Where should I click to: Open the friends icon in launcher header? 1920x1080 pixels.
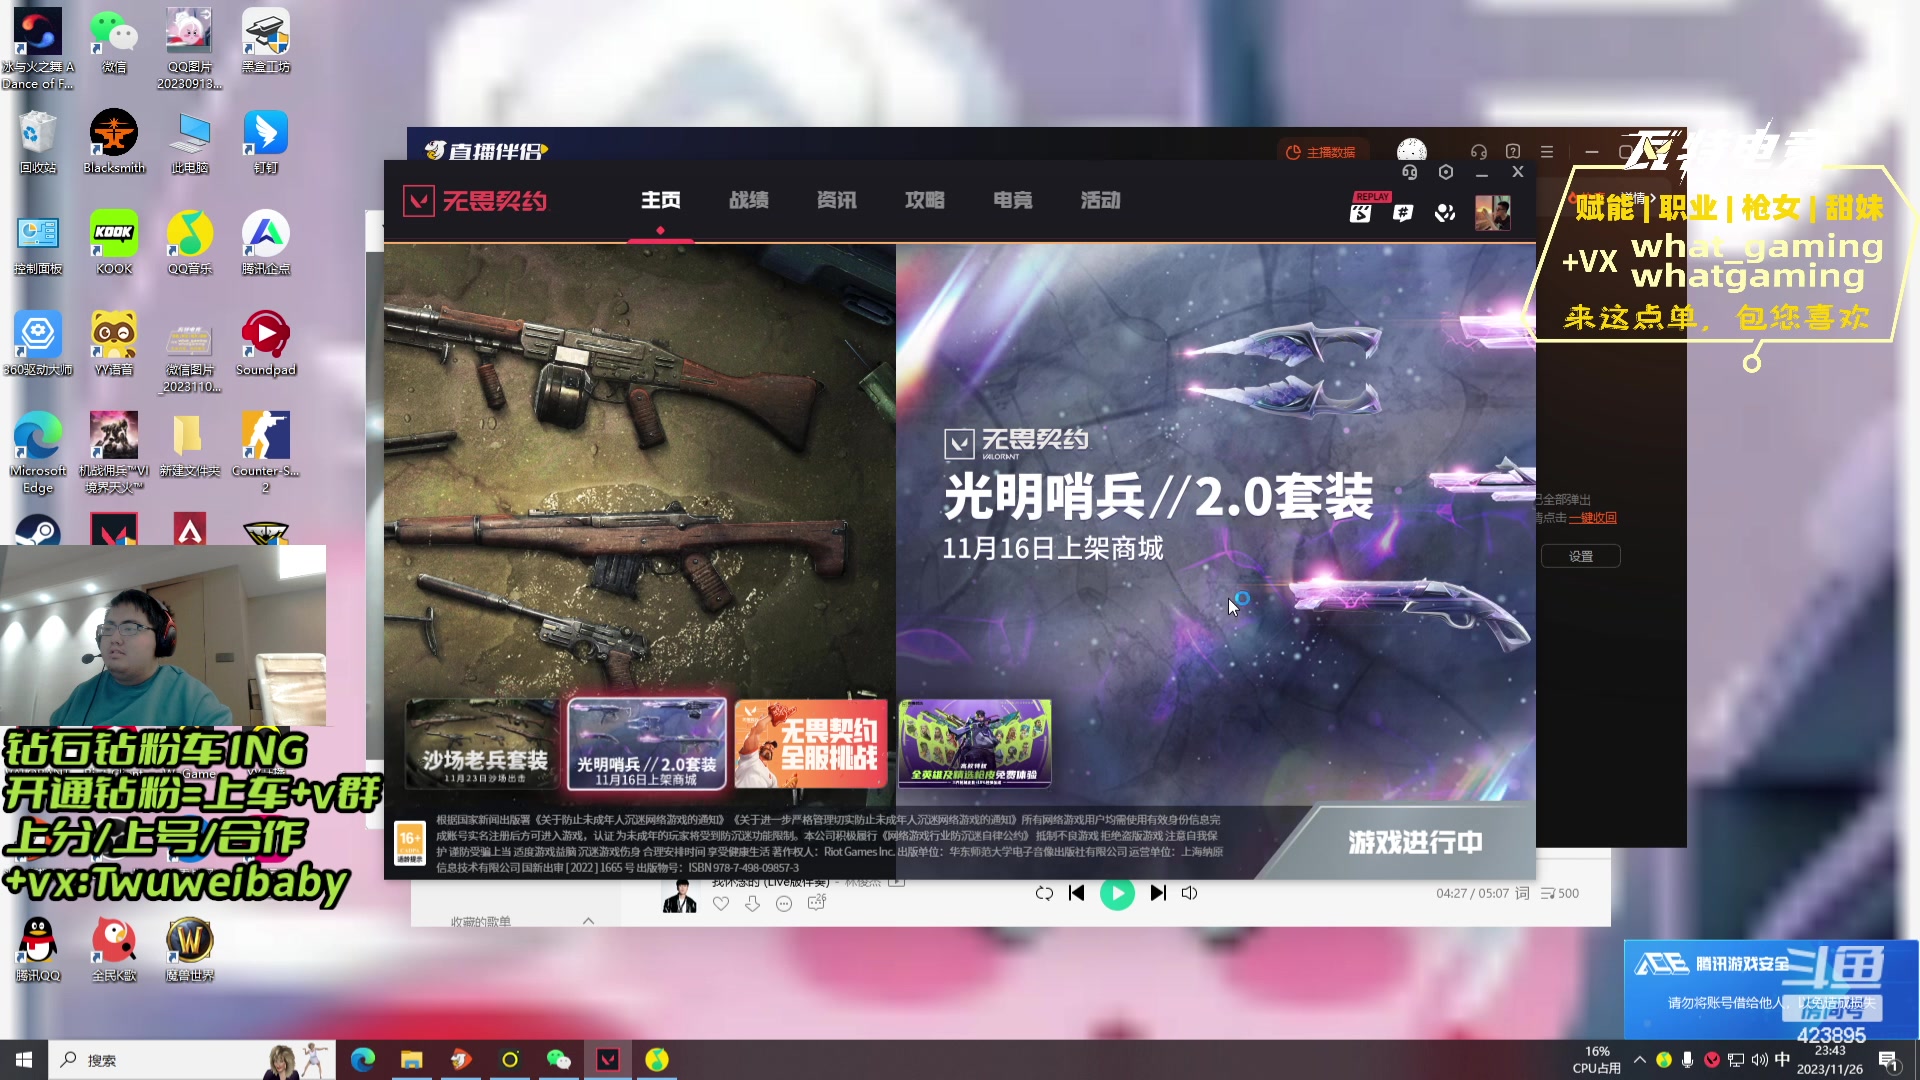tap(1445, 212)
